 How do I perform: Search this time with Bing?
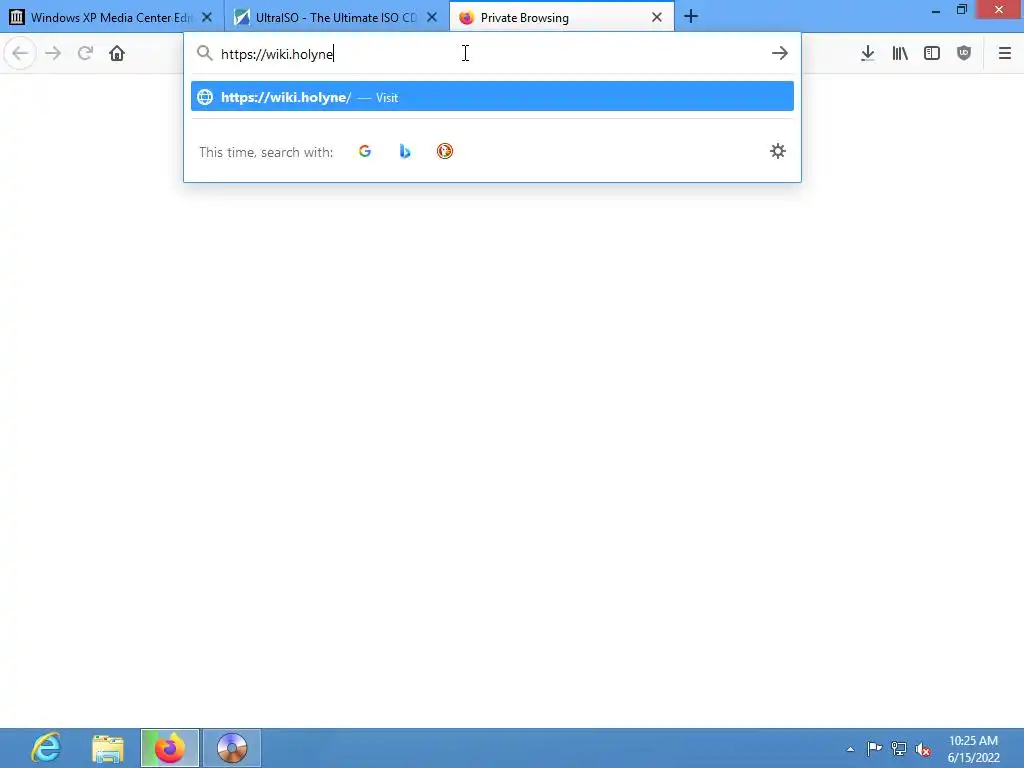click(x=405, y=152)
